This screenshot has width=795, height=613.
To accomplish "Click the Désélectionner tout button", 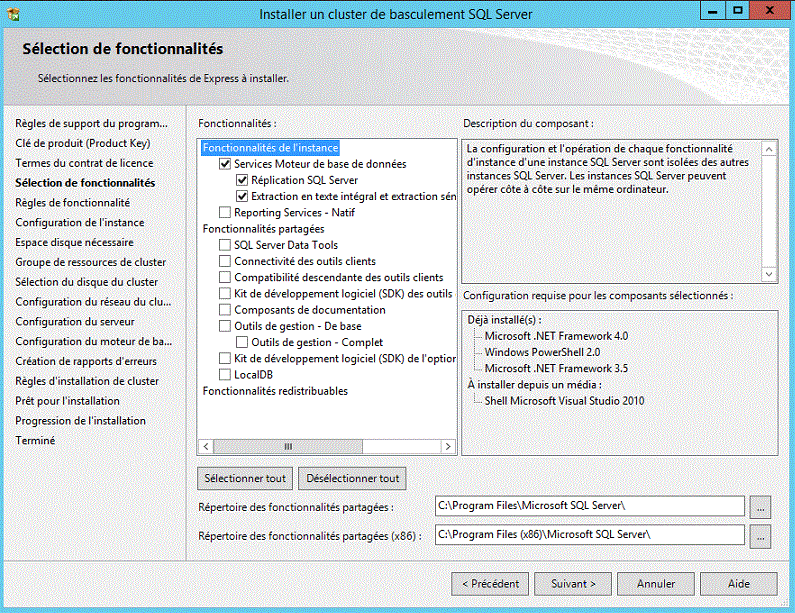I will coord(352,478).
